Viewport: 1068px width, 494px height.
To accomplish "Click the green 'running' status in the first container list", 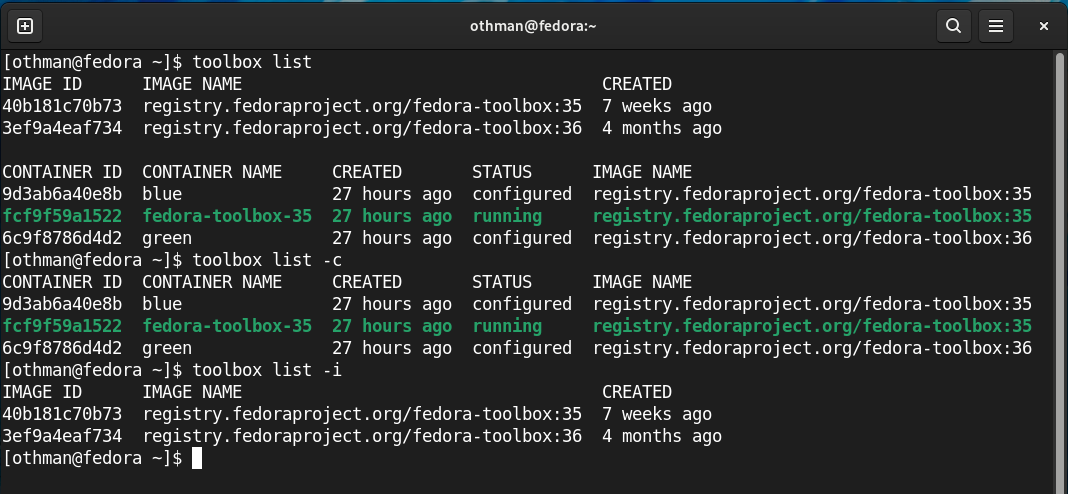I will pos(507,216).
